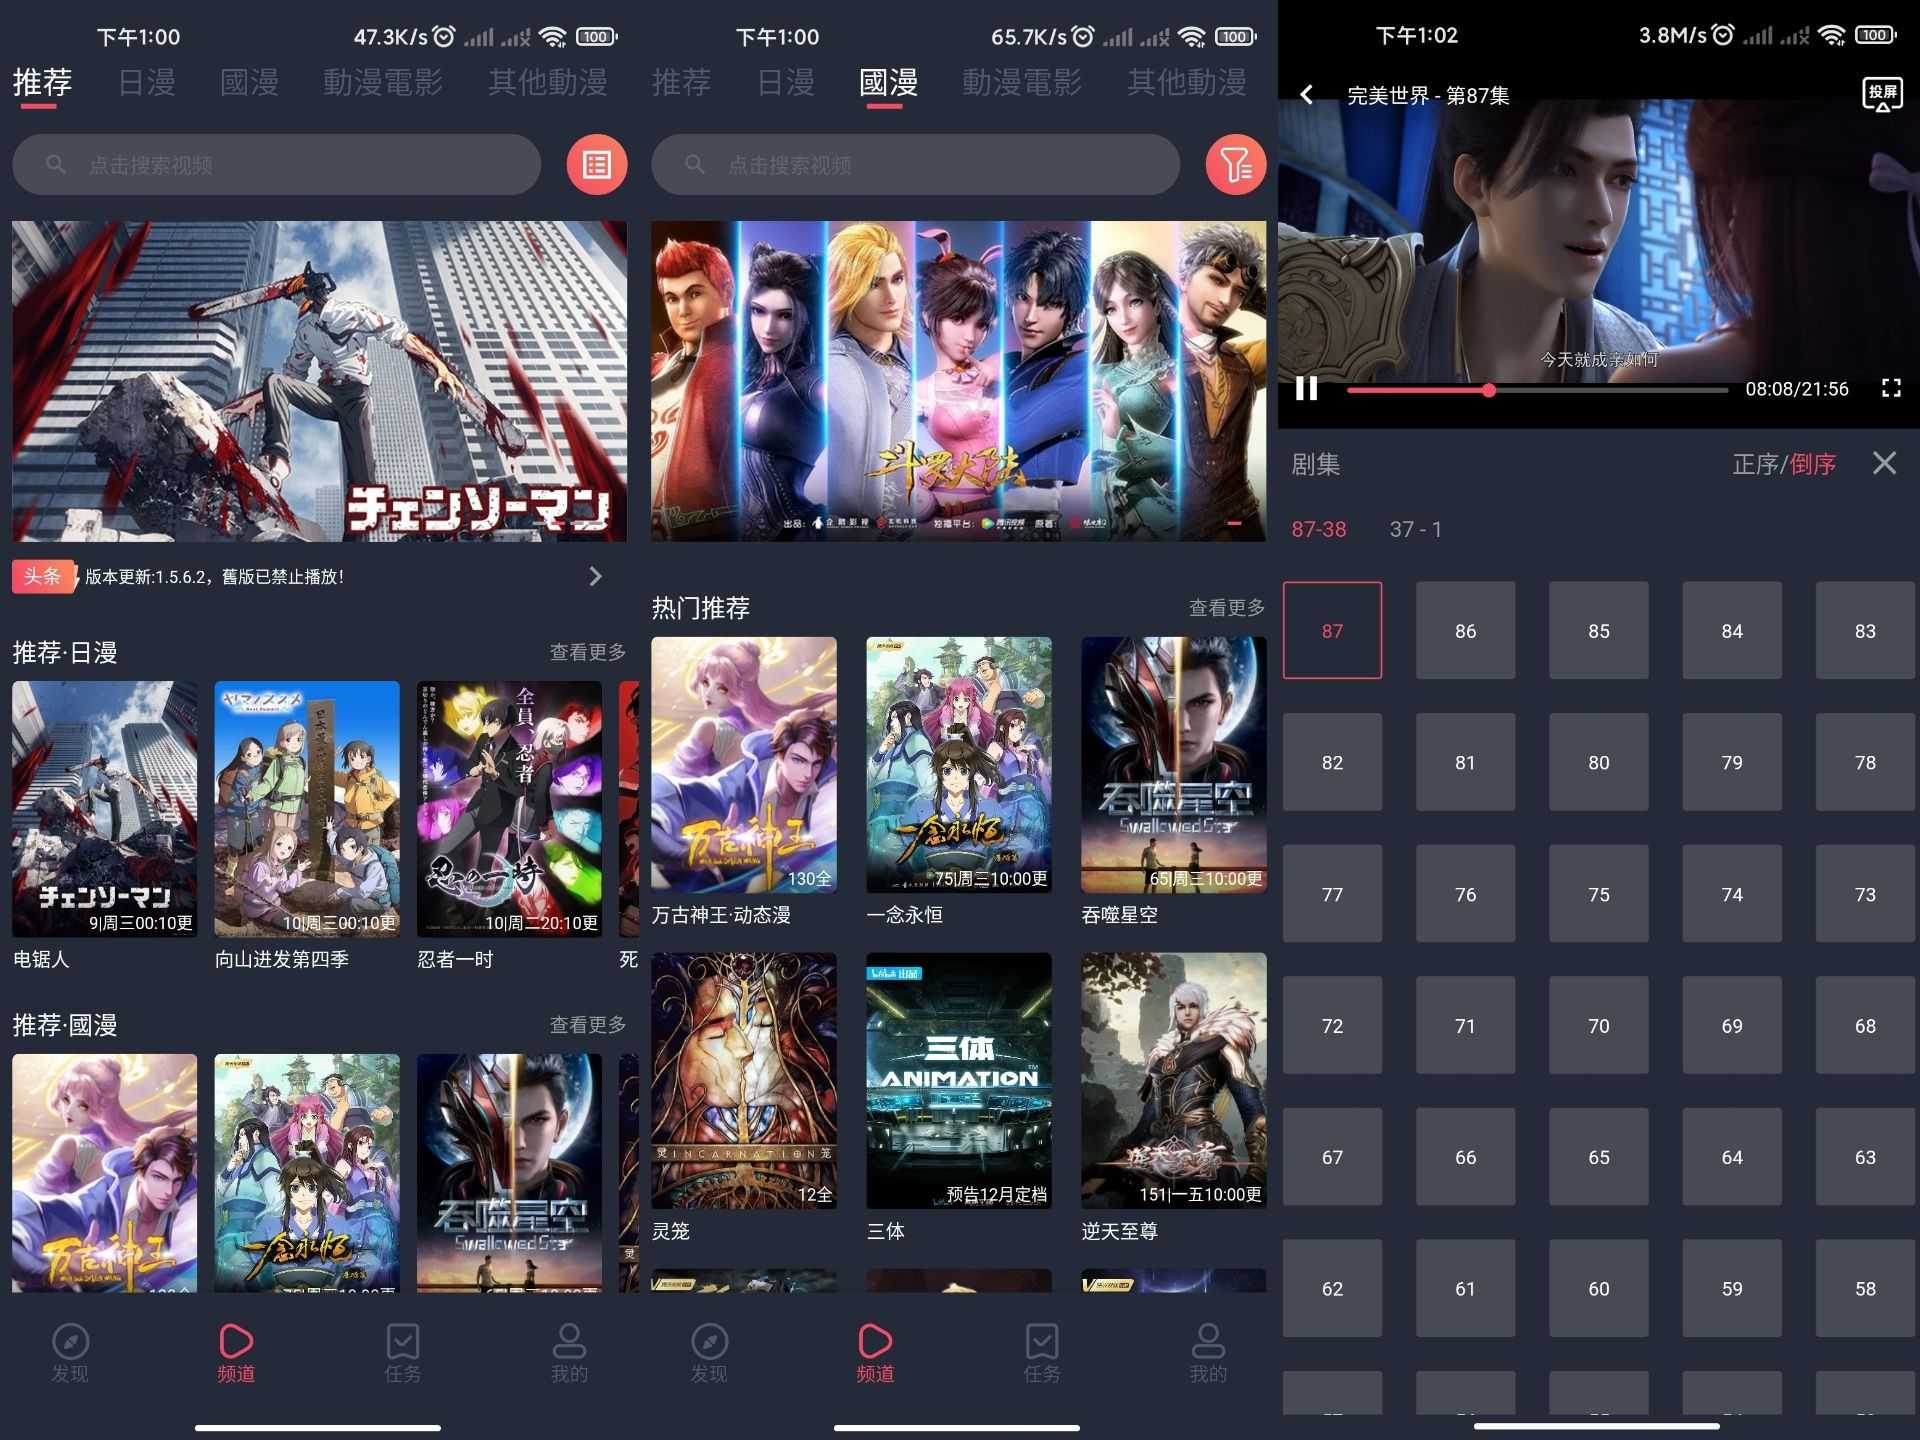Open 一念永恒 poster in 热门推荐

(958, 765)
